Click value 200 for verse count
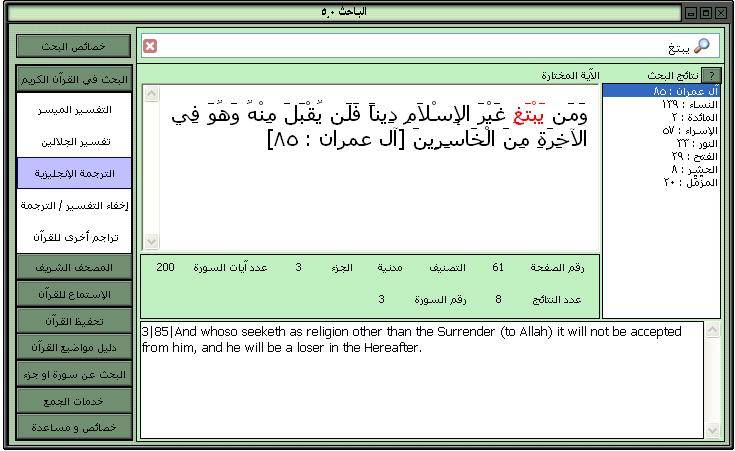The width and height of the screenshot is (735, 451). (x=165, y=267)
